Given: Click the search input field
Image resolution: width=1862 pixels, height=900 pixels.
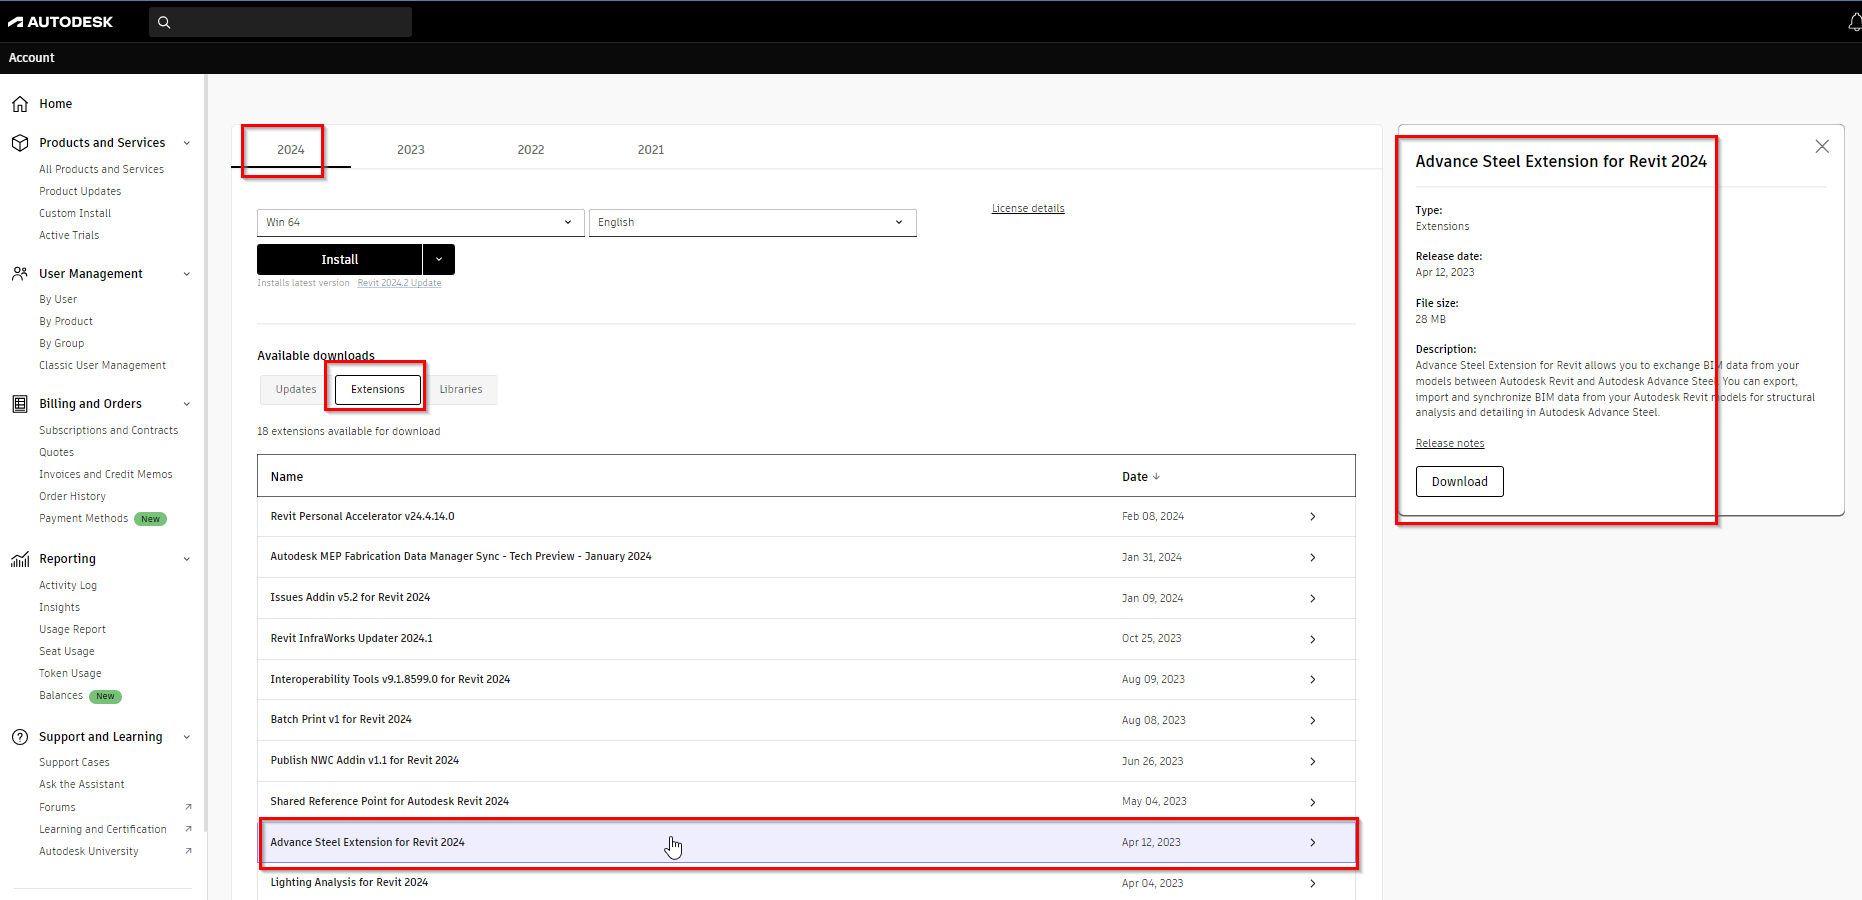Looking at the screenshot, I should [x=280, y=21].
